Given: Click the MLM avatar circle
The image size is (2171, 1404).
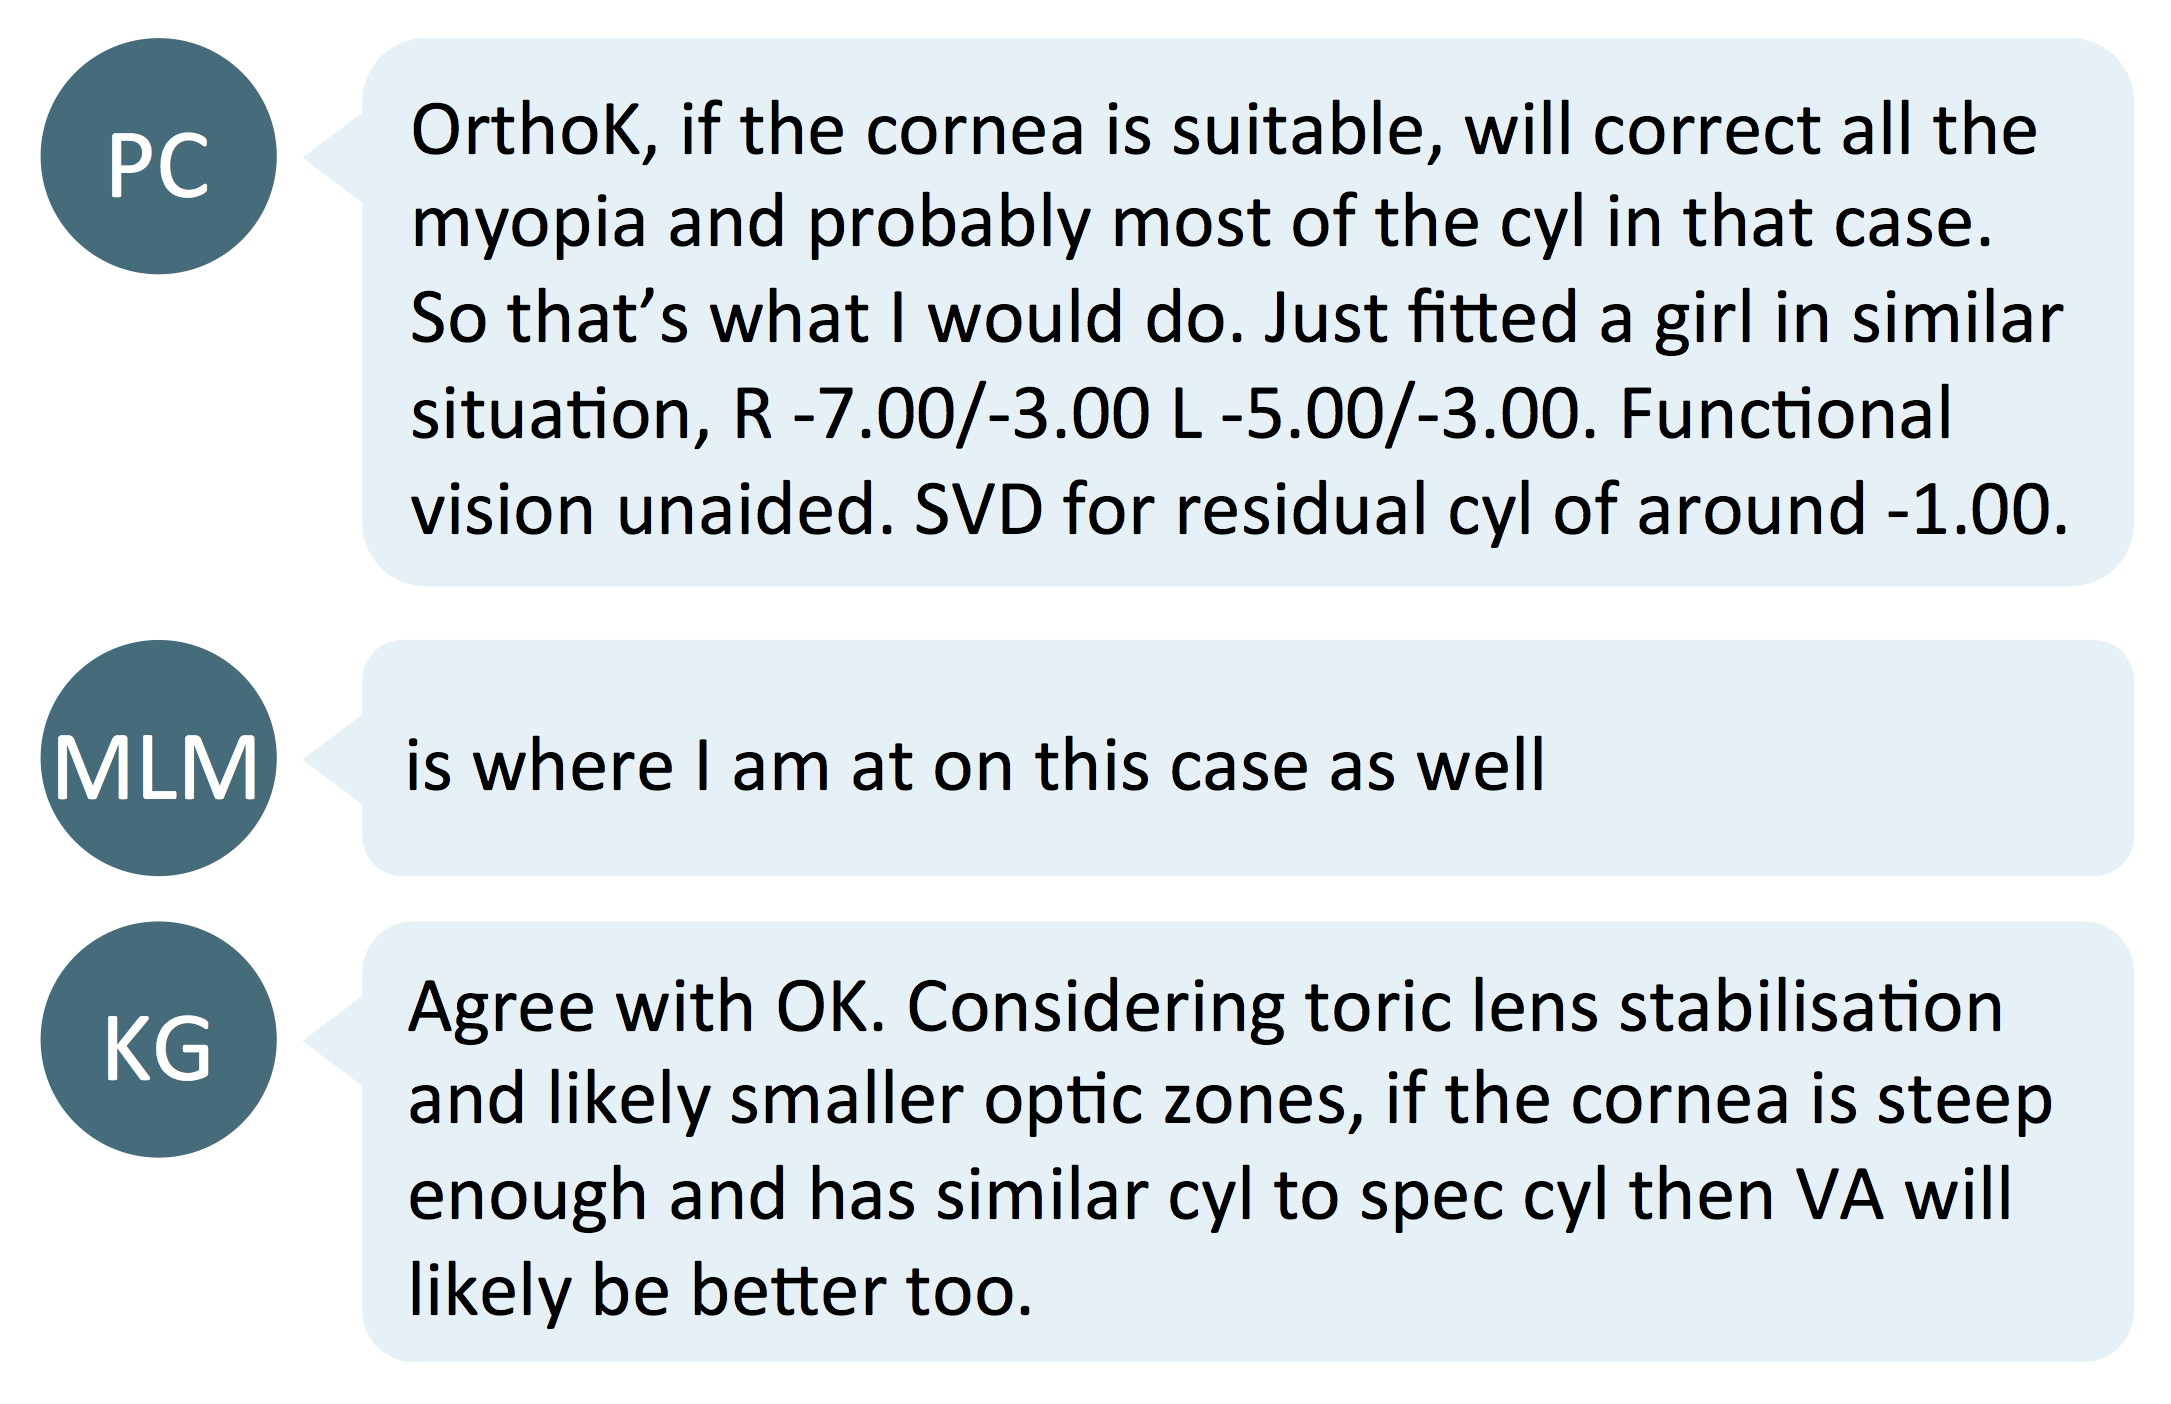Looking at the screenshot, I should tap(158, 758).
